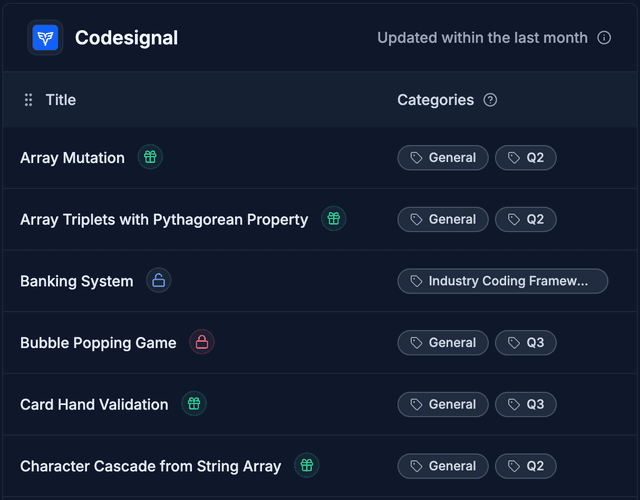Click the help icon next to Categories
The image size is (640, 500).
click(490, 100)
